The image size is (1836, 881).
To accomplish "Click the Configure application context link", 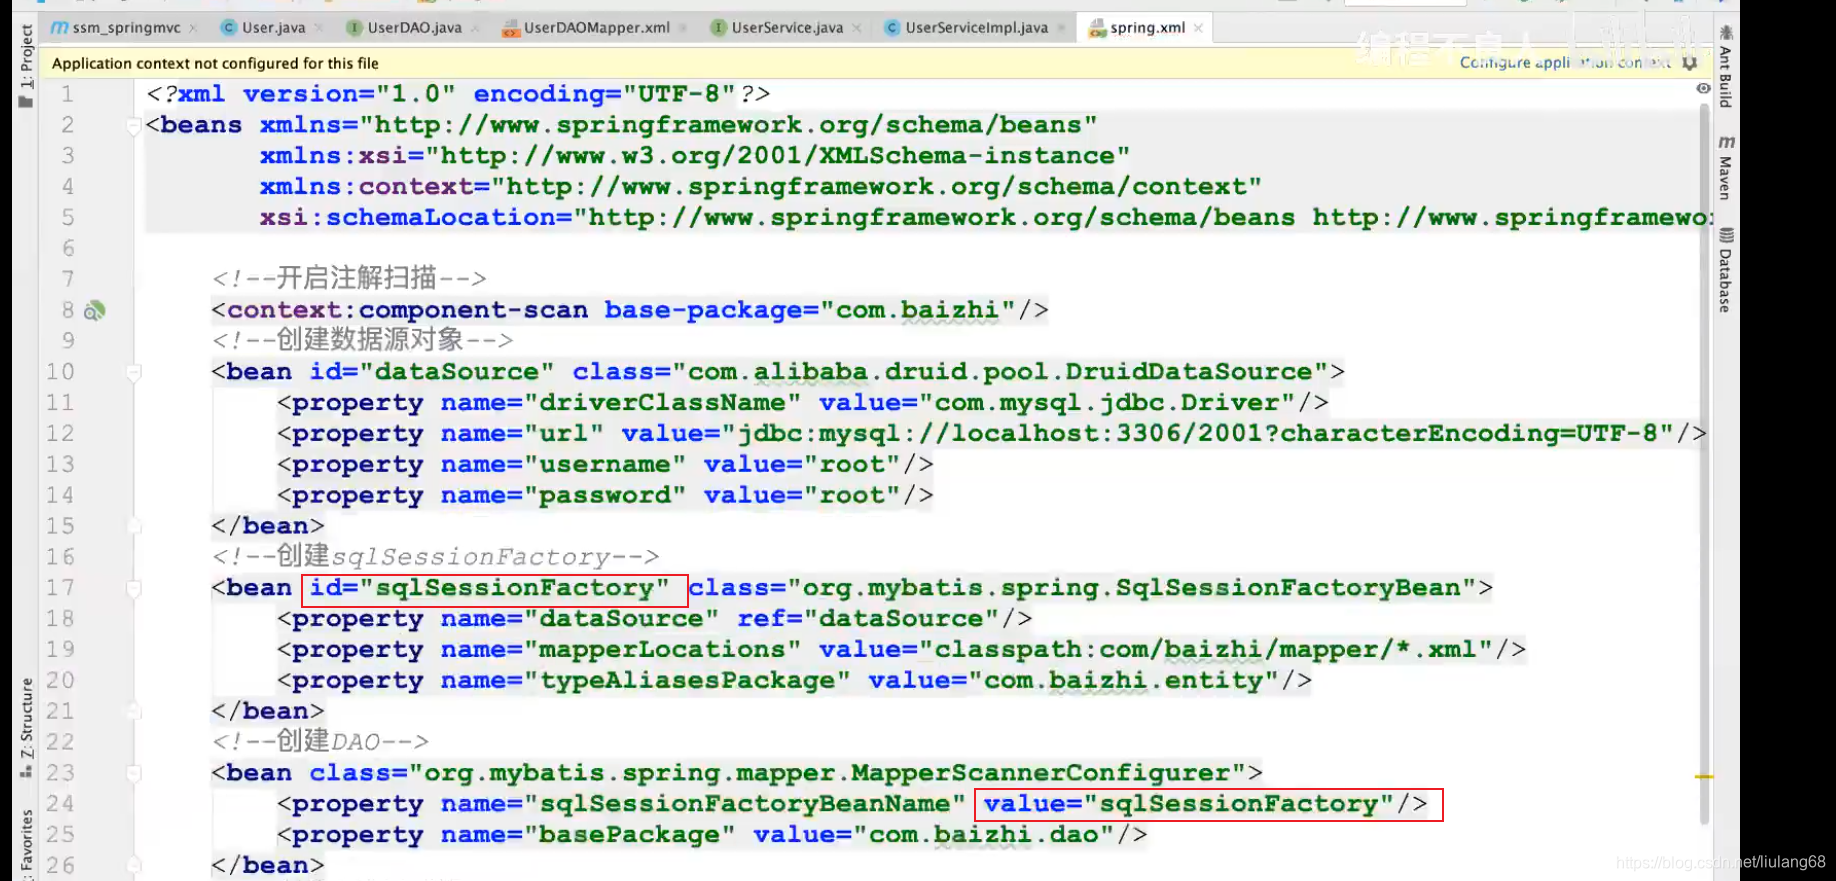I will (x=1565, y=62).
